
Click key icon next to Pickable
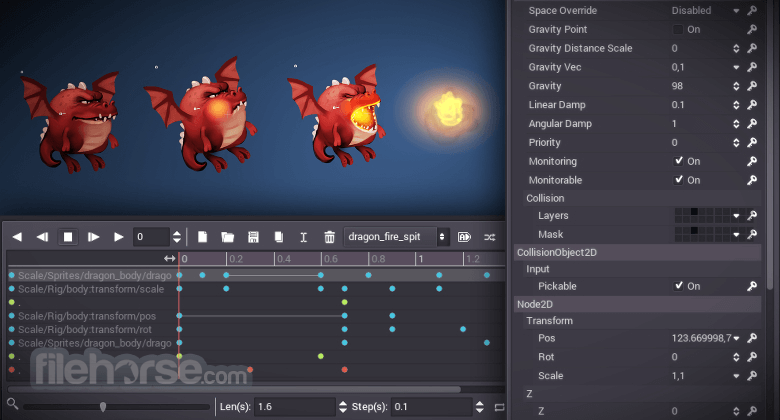click(x=752, y=286)
